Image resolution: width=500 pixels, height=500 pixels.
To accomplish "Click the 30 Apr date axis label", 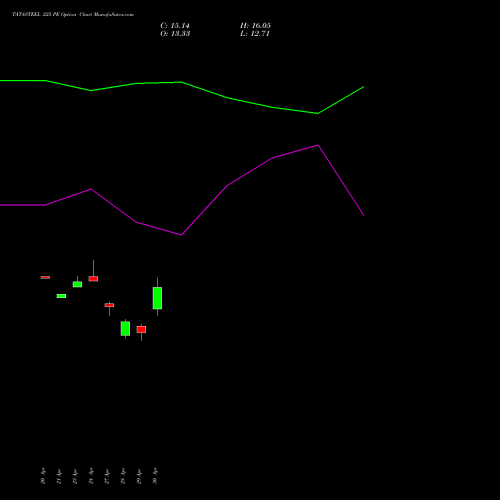I will click(x=155, y=476).
